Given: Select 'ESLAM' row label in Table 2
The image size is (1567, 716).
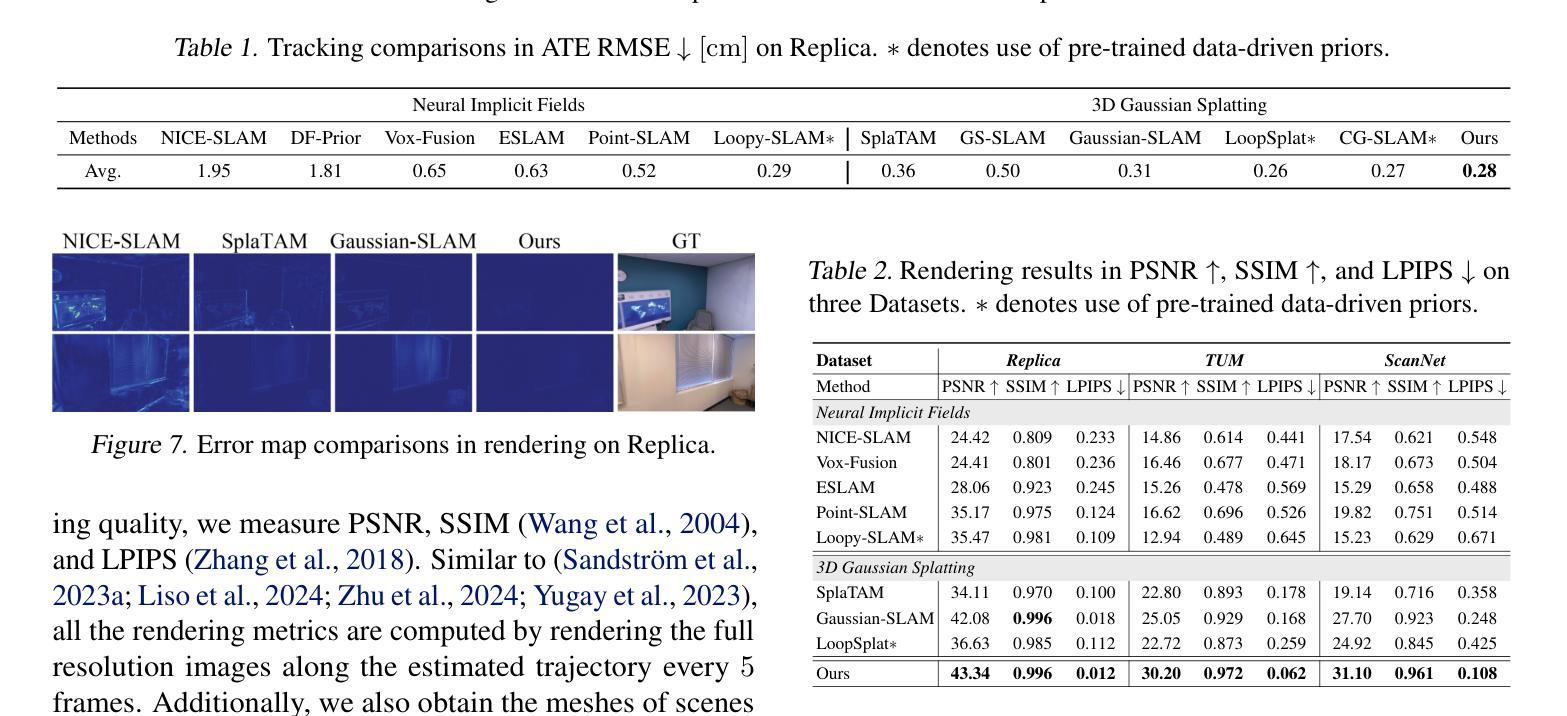Looking at the screenshot, I should (845, 488).
